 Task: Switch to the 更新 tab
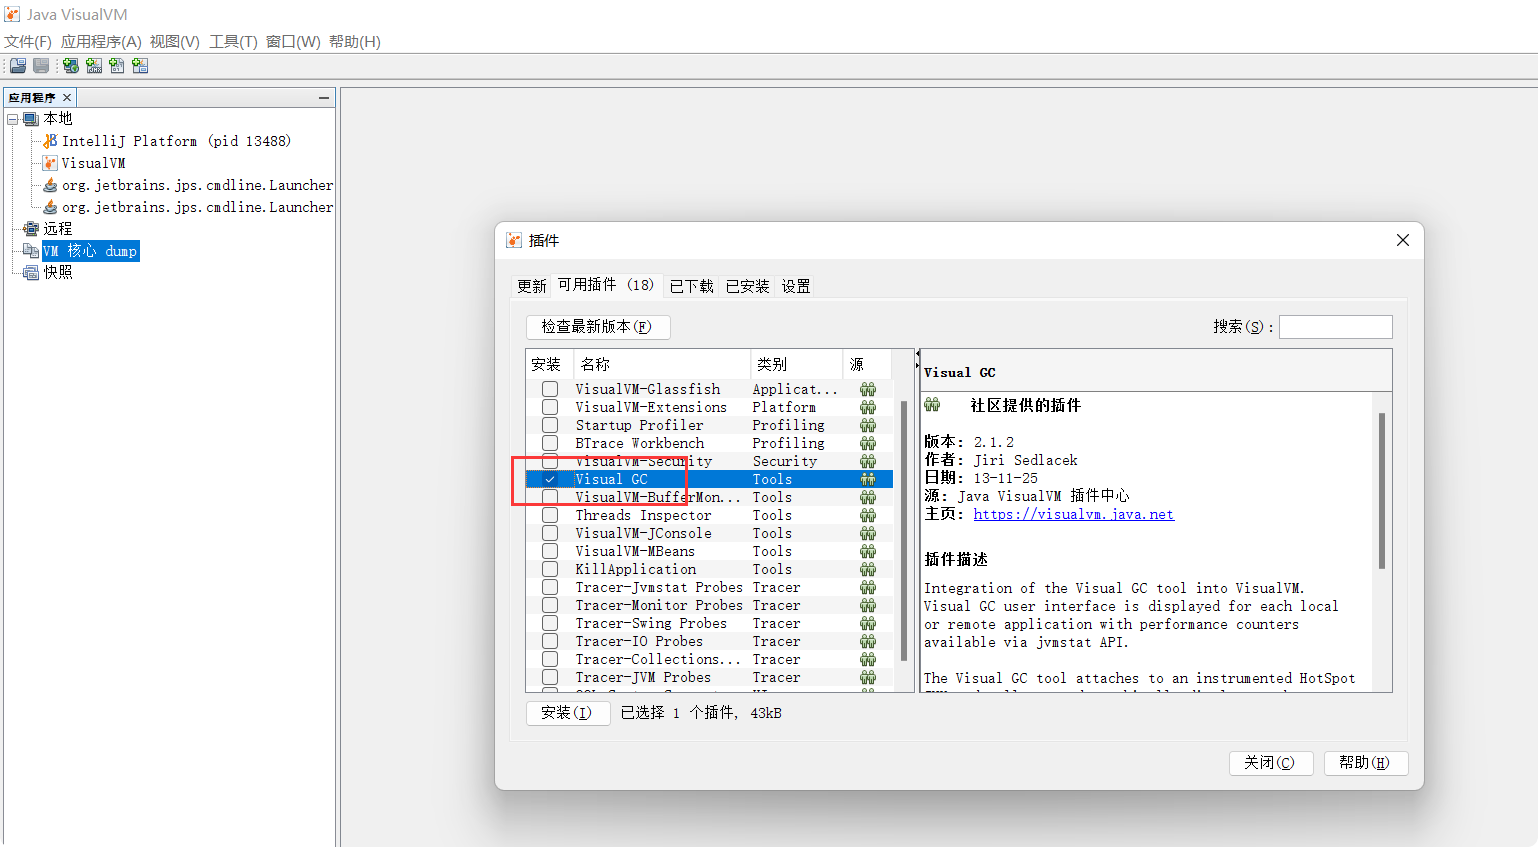(532, 286)
